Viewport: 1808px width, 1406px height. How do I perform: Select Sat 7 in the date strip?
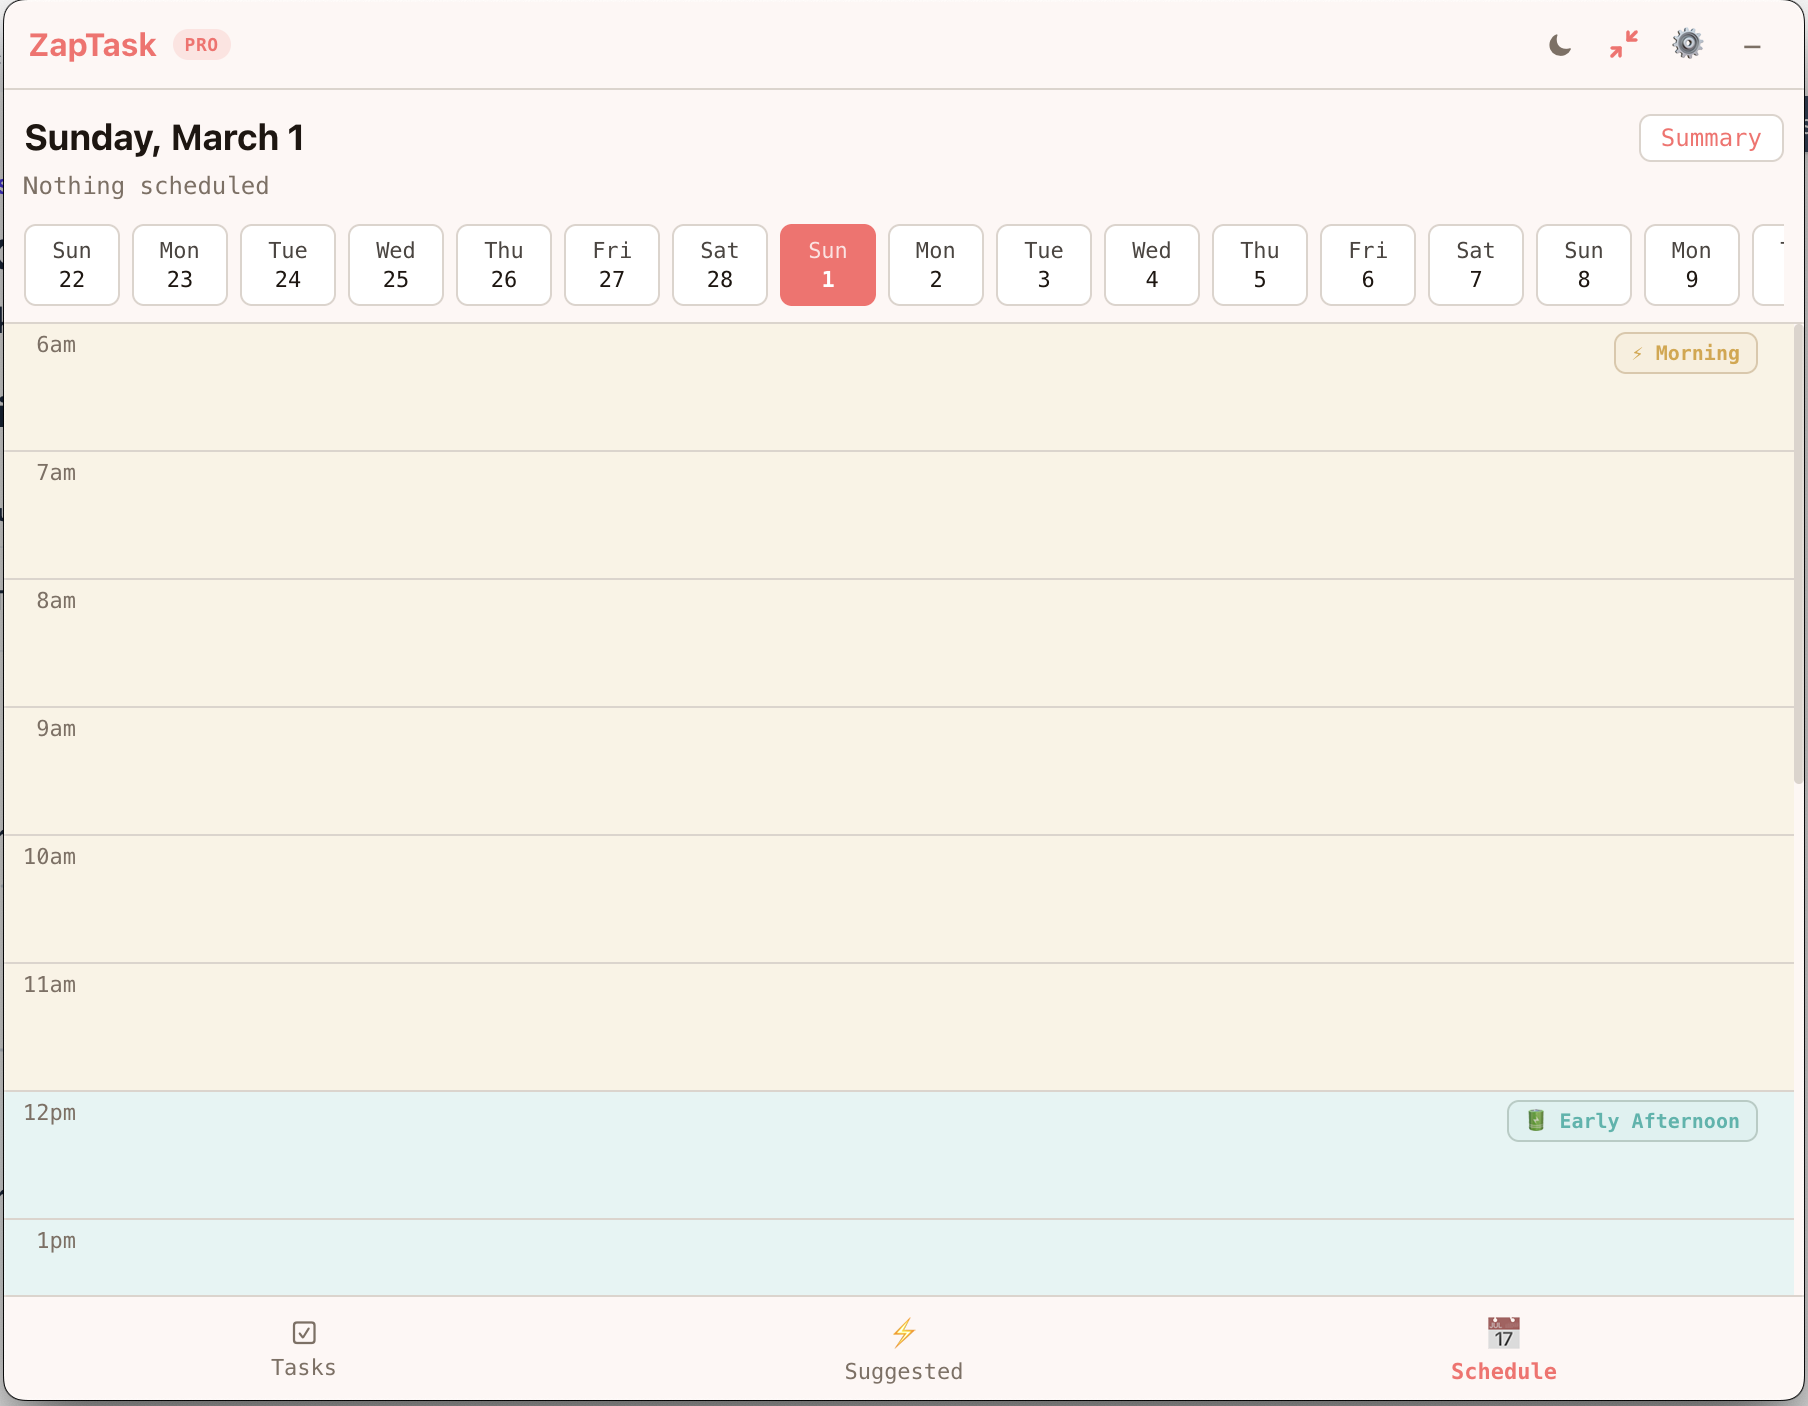[x=1476, y=265]
